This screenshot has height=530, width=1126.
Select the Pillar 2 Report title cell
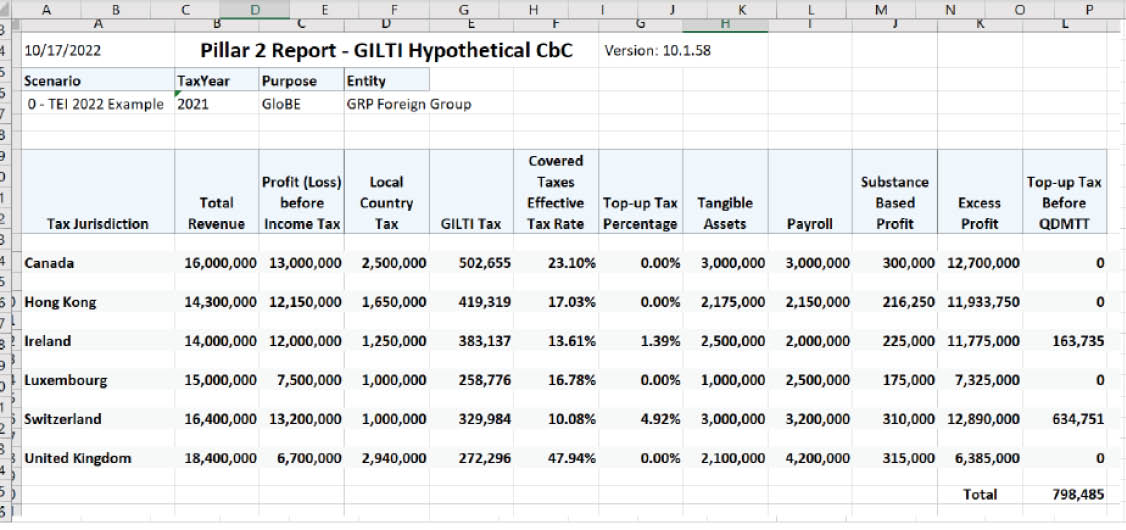tap(387, 51)
